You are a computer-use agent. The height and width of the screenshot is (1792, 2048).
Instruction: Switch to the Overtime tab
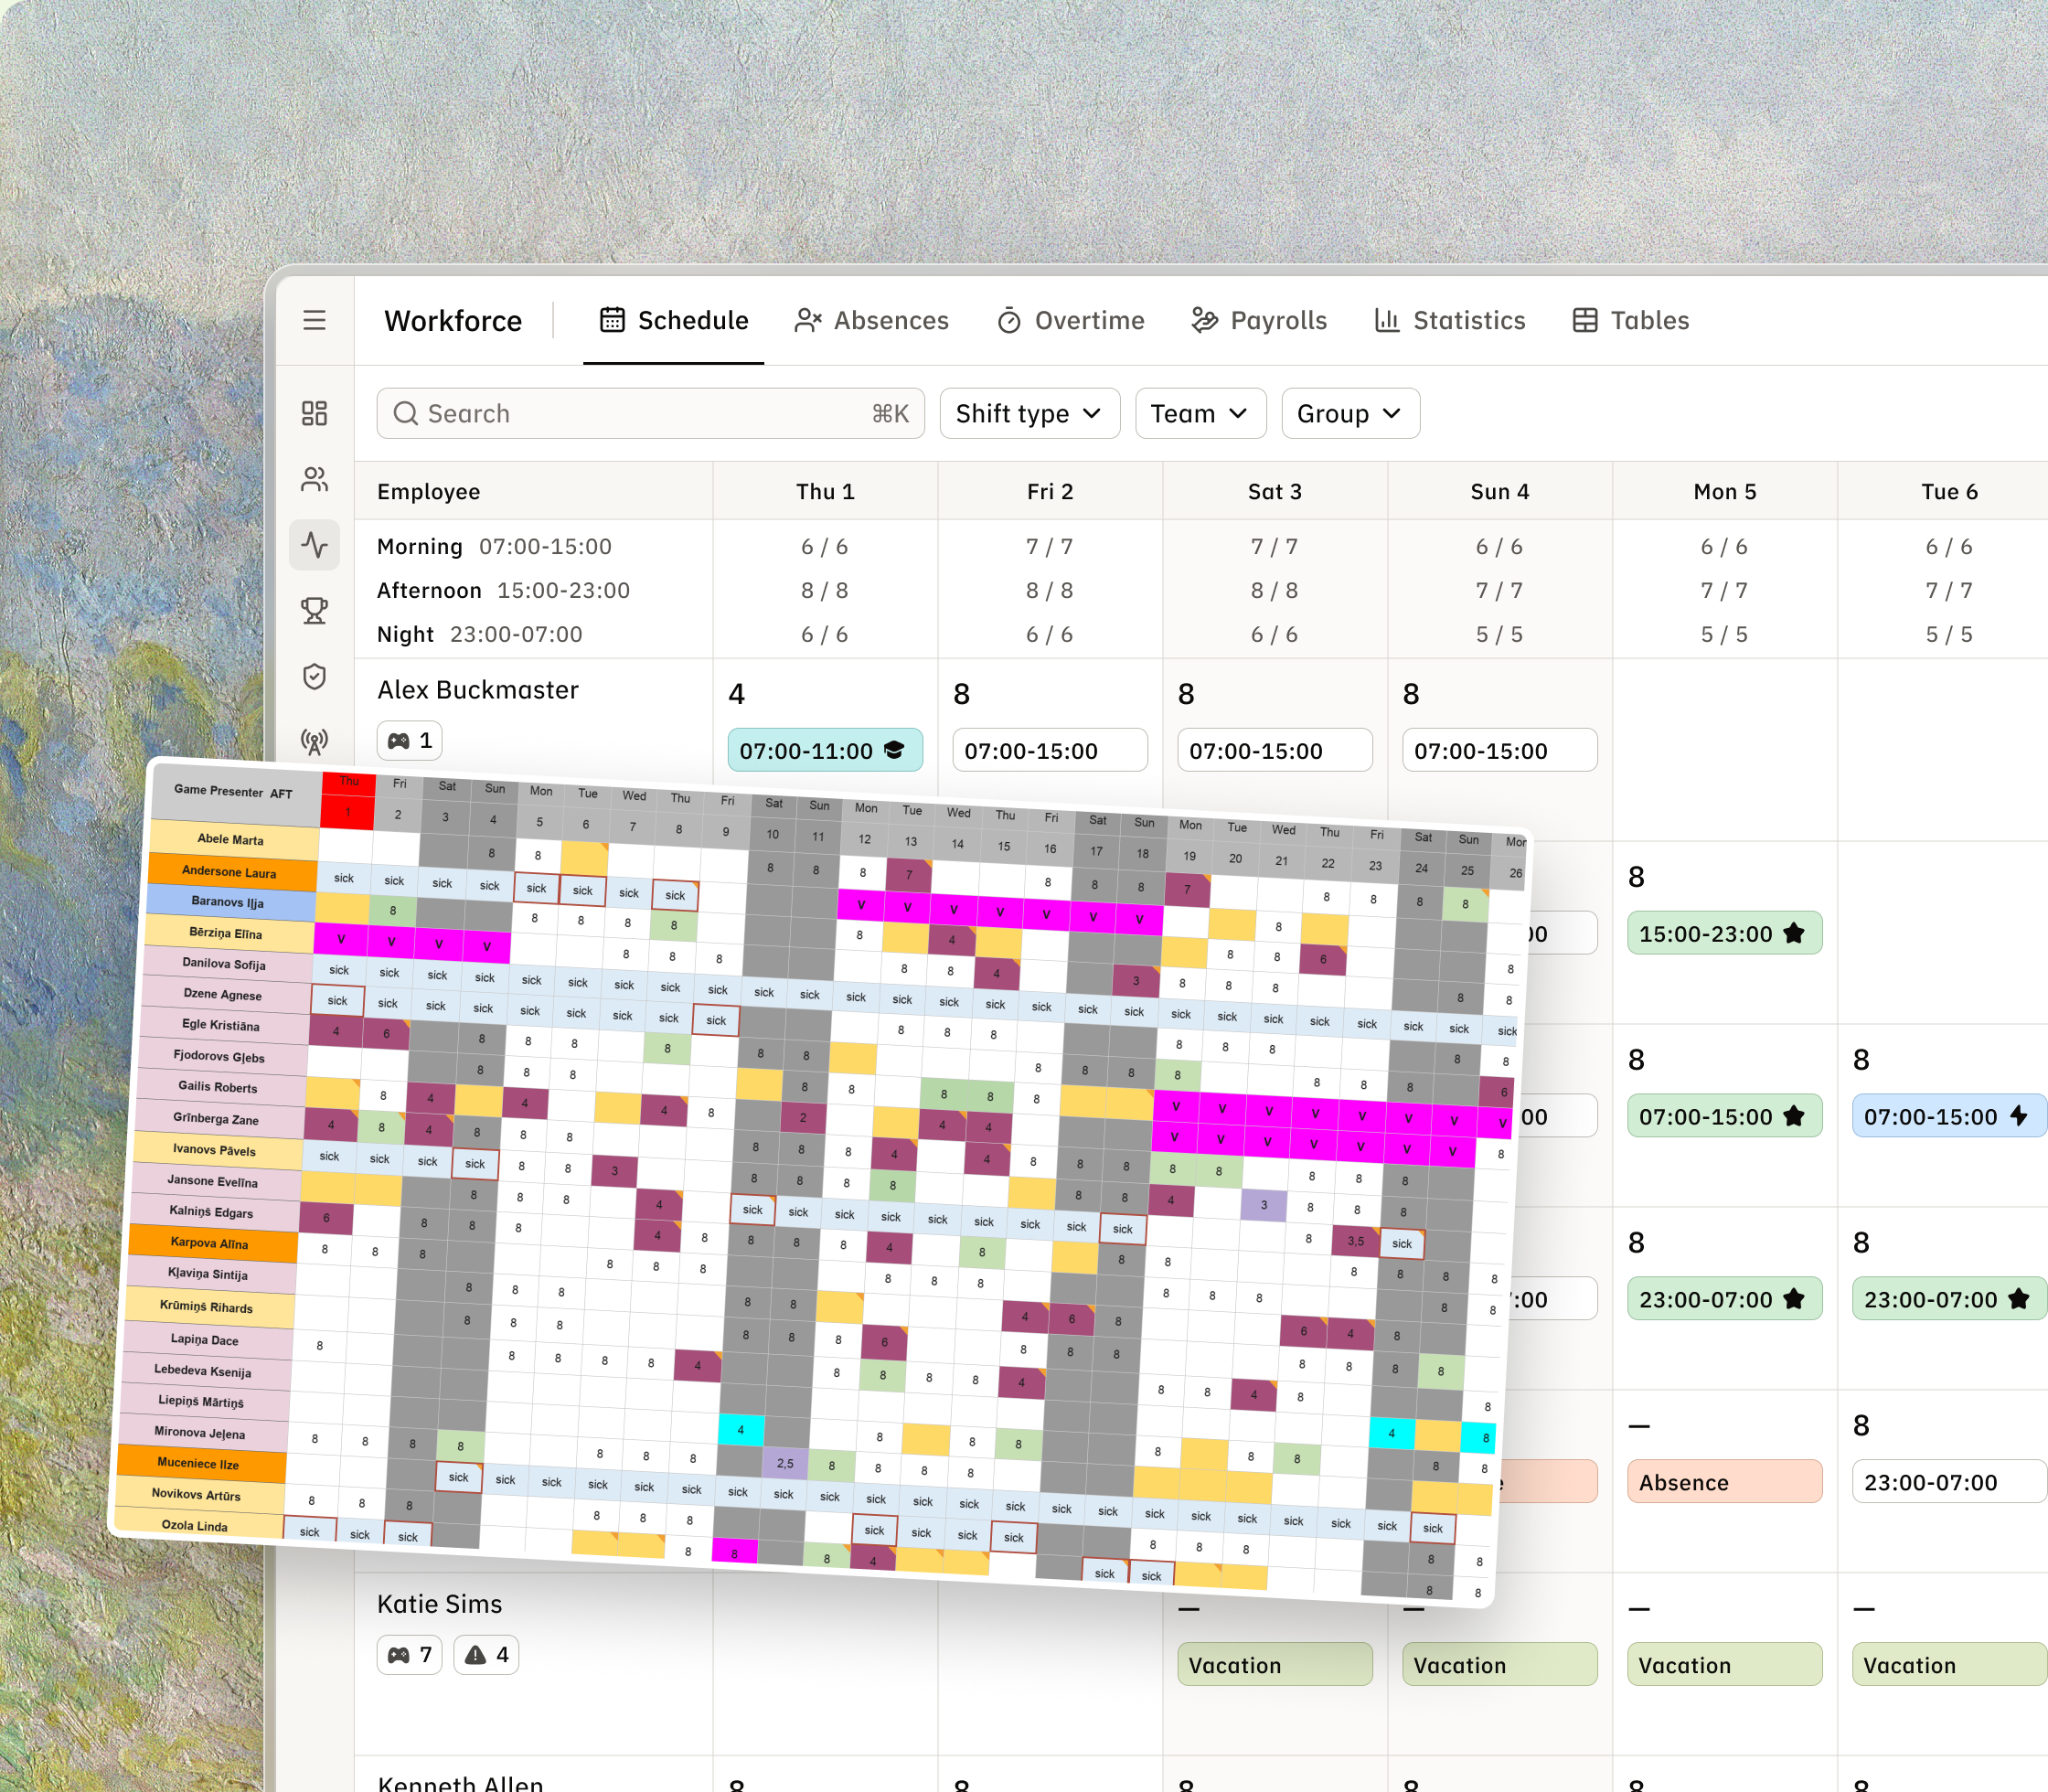pyautogui.click(x=1070, y=320)
